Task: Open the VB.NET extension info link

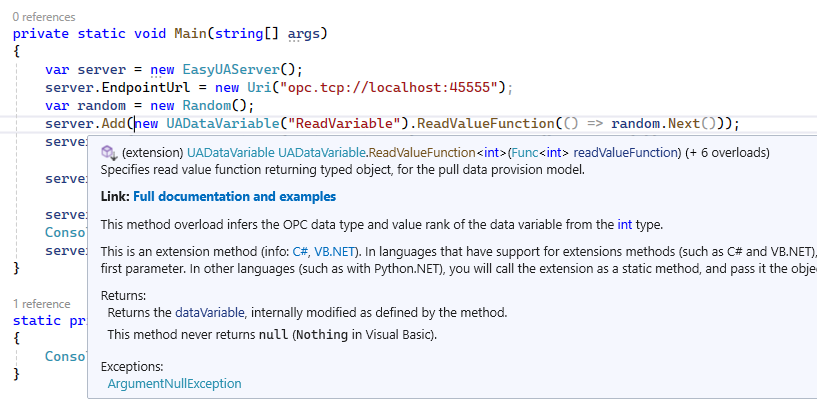Action: pos(335,252)
